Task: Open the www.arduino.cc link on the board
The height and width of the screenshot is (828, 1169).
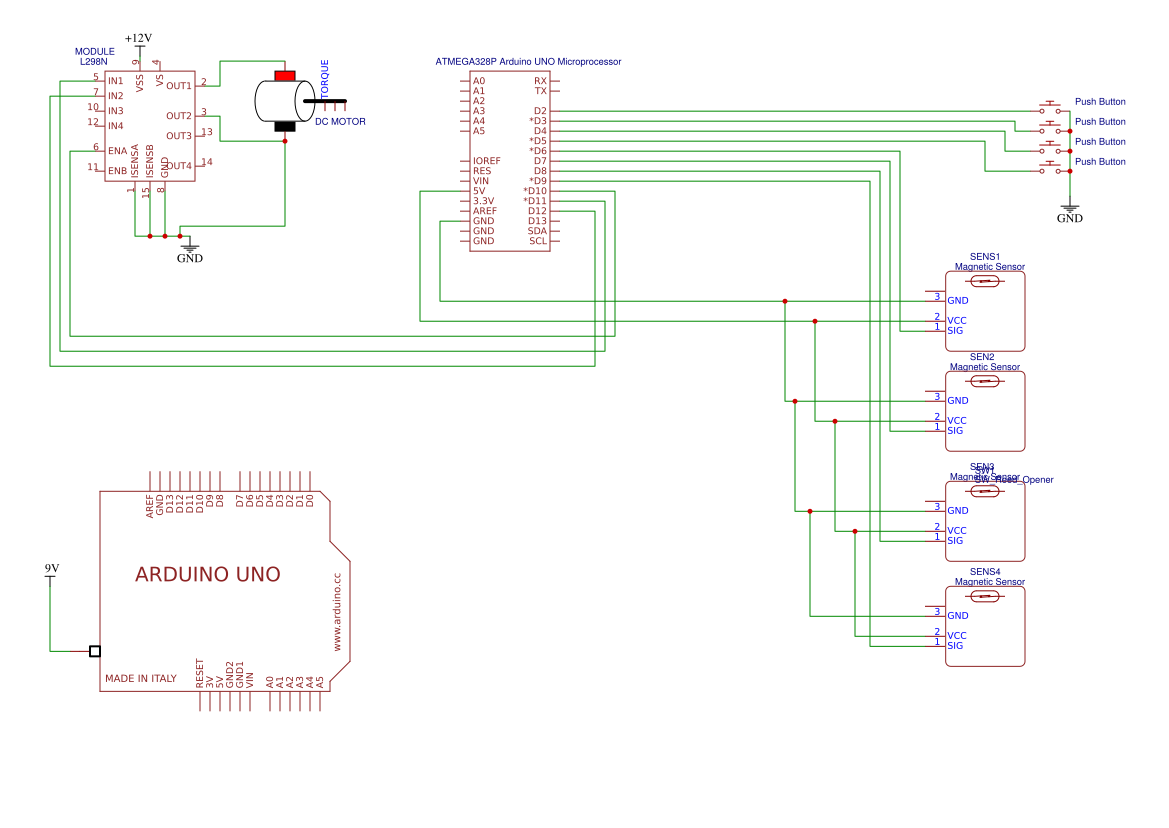Action: pyautogui.click(x=337, y=612)
